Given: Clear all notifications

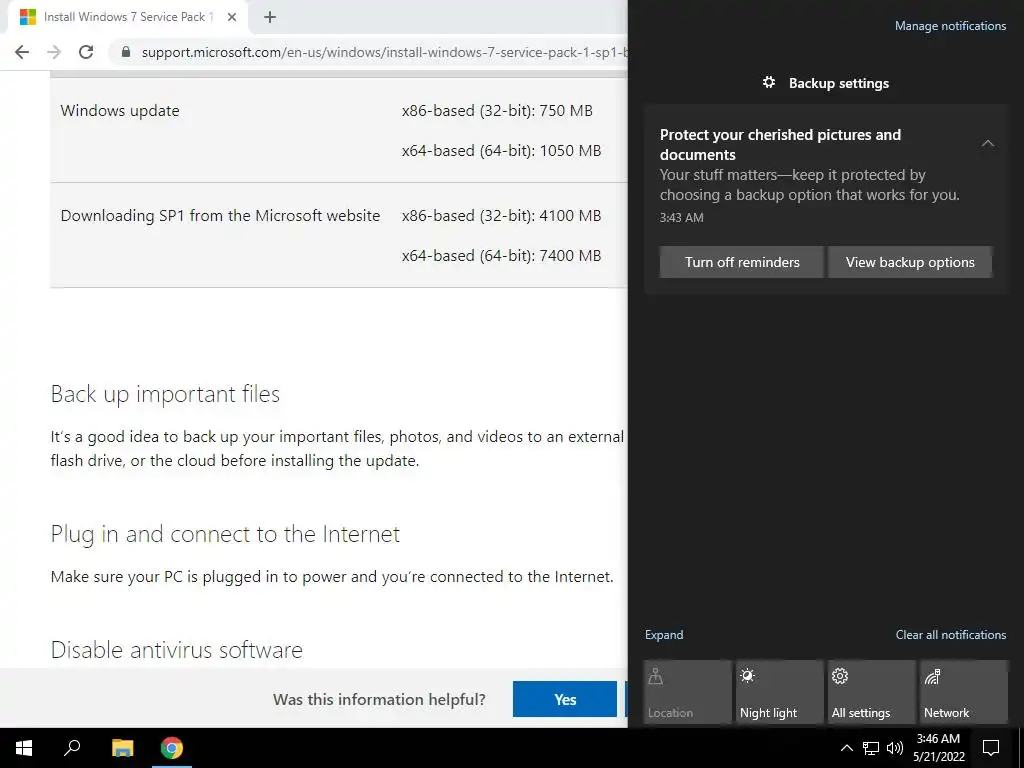Looking at the screenshot, I should click(x=950, y=635).
